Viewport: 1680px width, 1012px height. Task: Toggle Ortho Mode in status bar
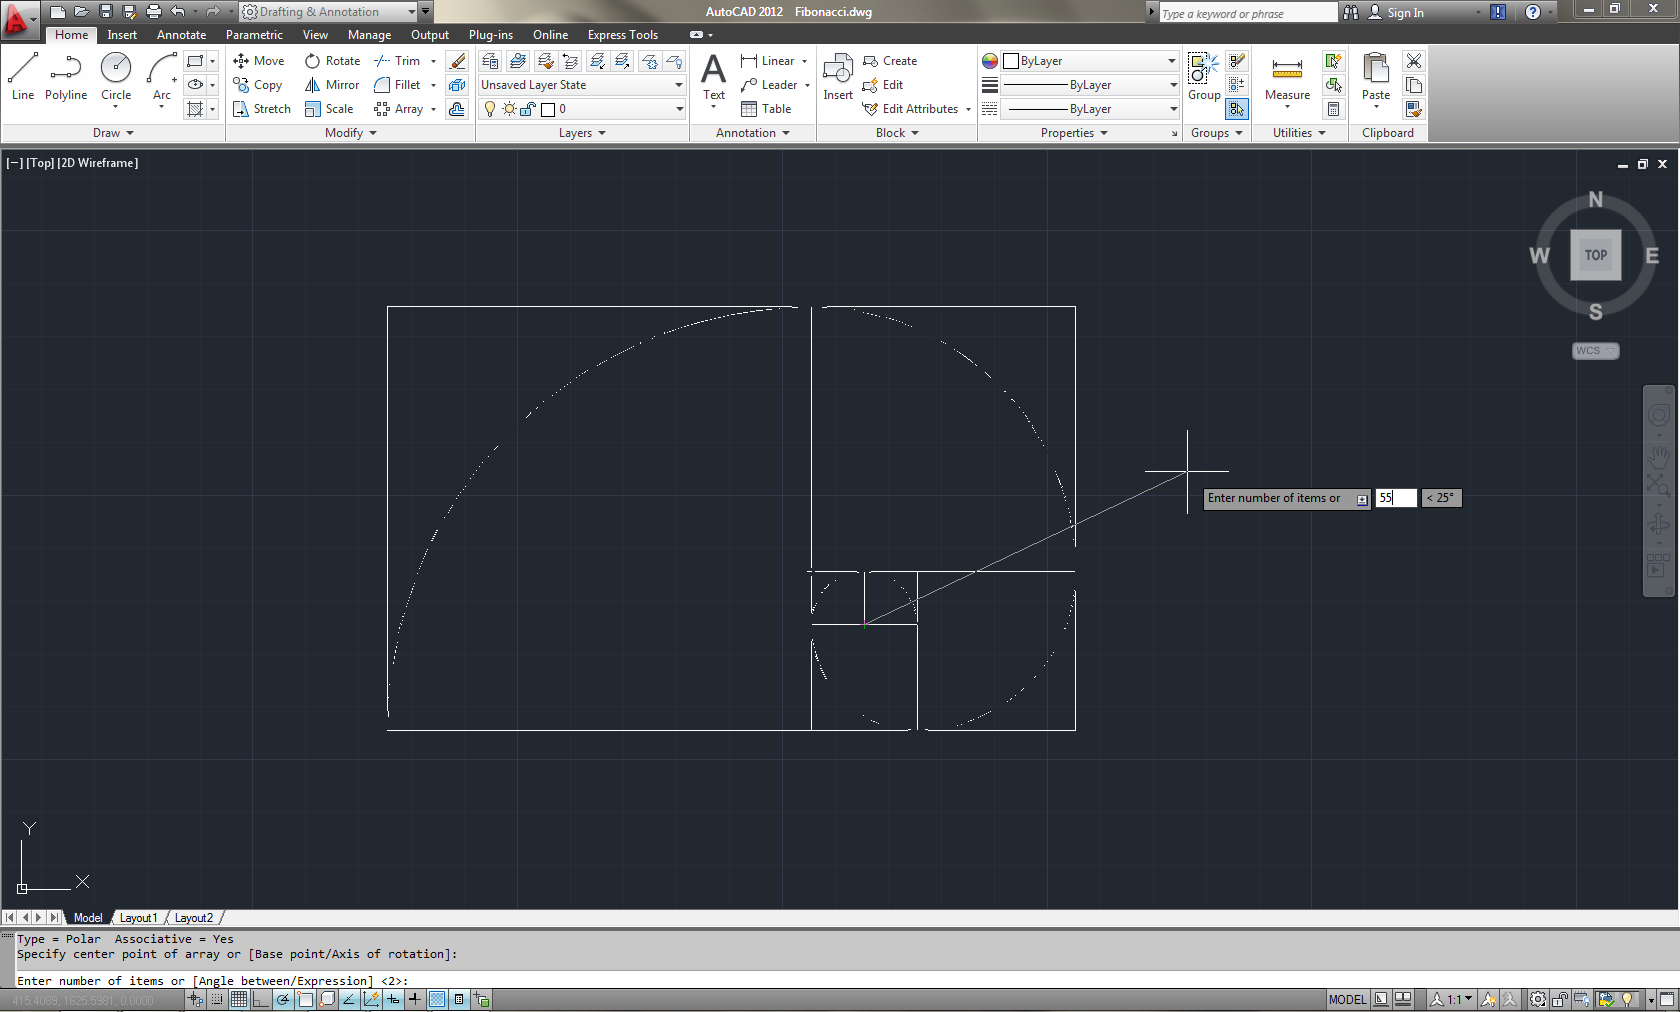tap(261, 999)
